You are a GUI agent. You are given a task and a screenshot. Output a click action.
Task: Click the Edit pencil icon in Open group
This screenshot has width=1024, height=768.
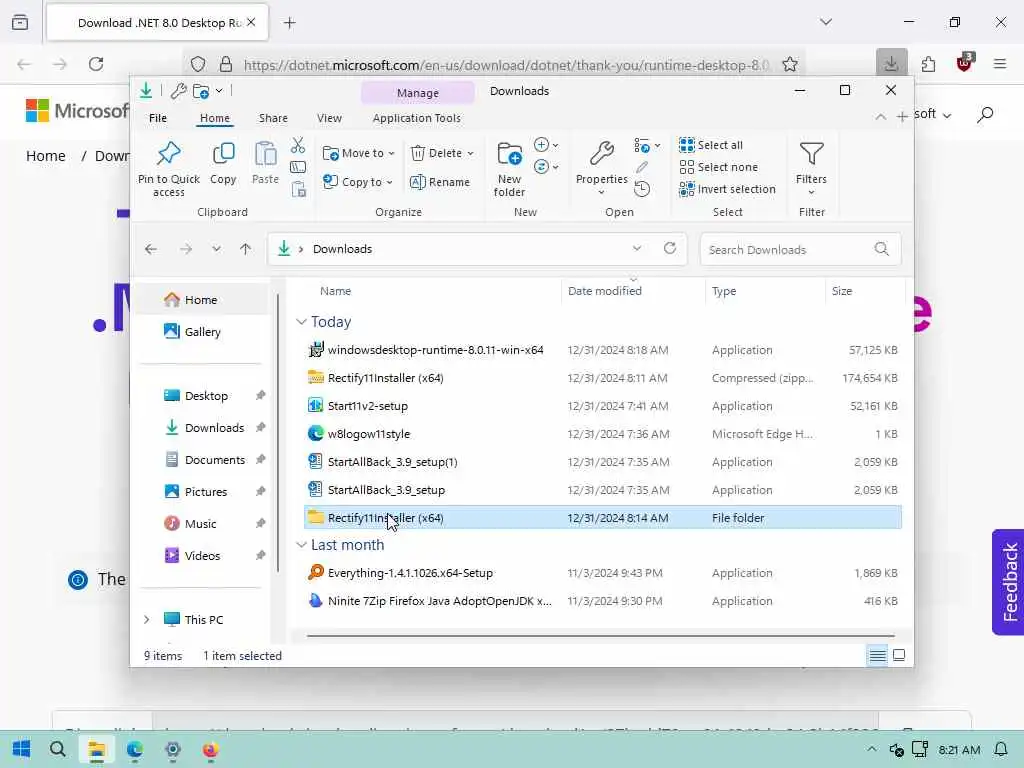tap(642, 168)
